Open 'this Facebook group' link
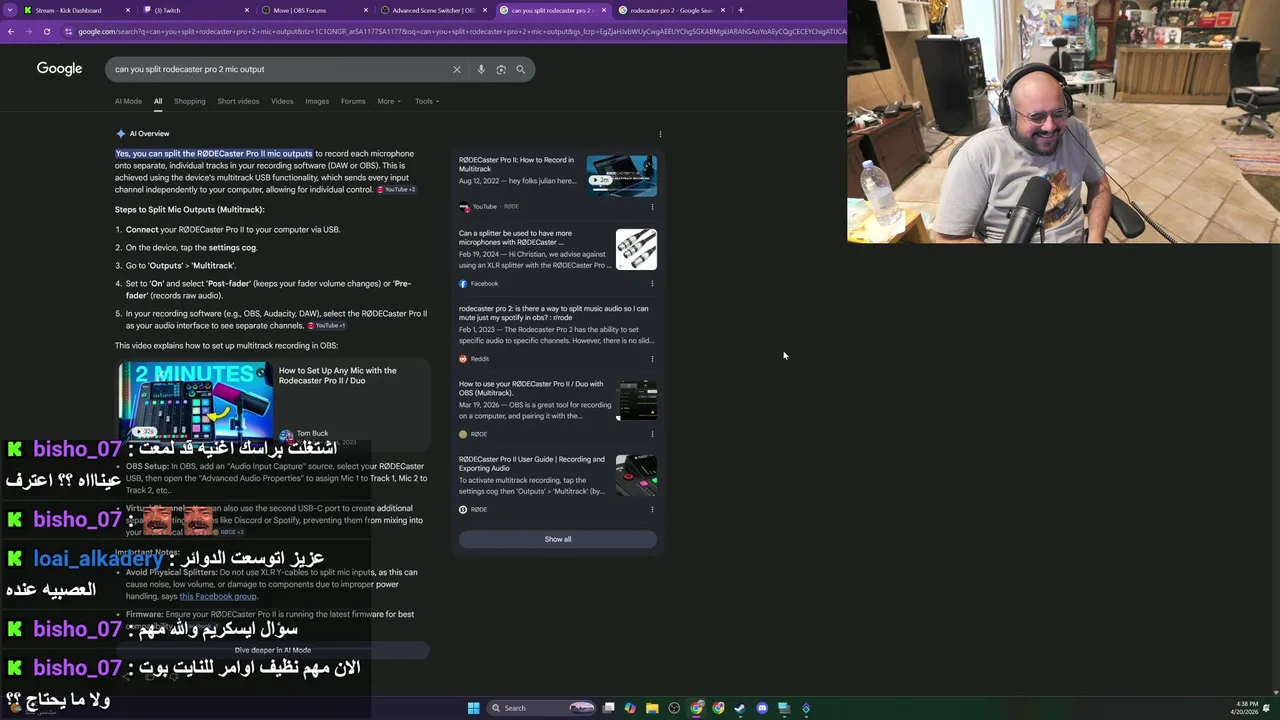1280x720 pixels. coord(217,596)
